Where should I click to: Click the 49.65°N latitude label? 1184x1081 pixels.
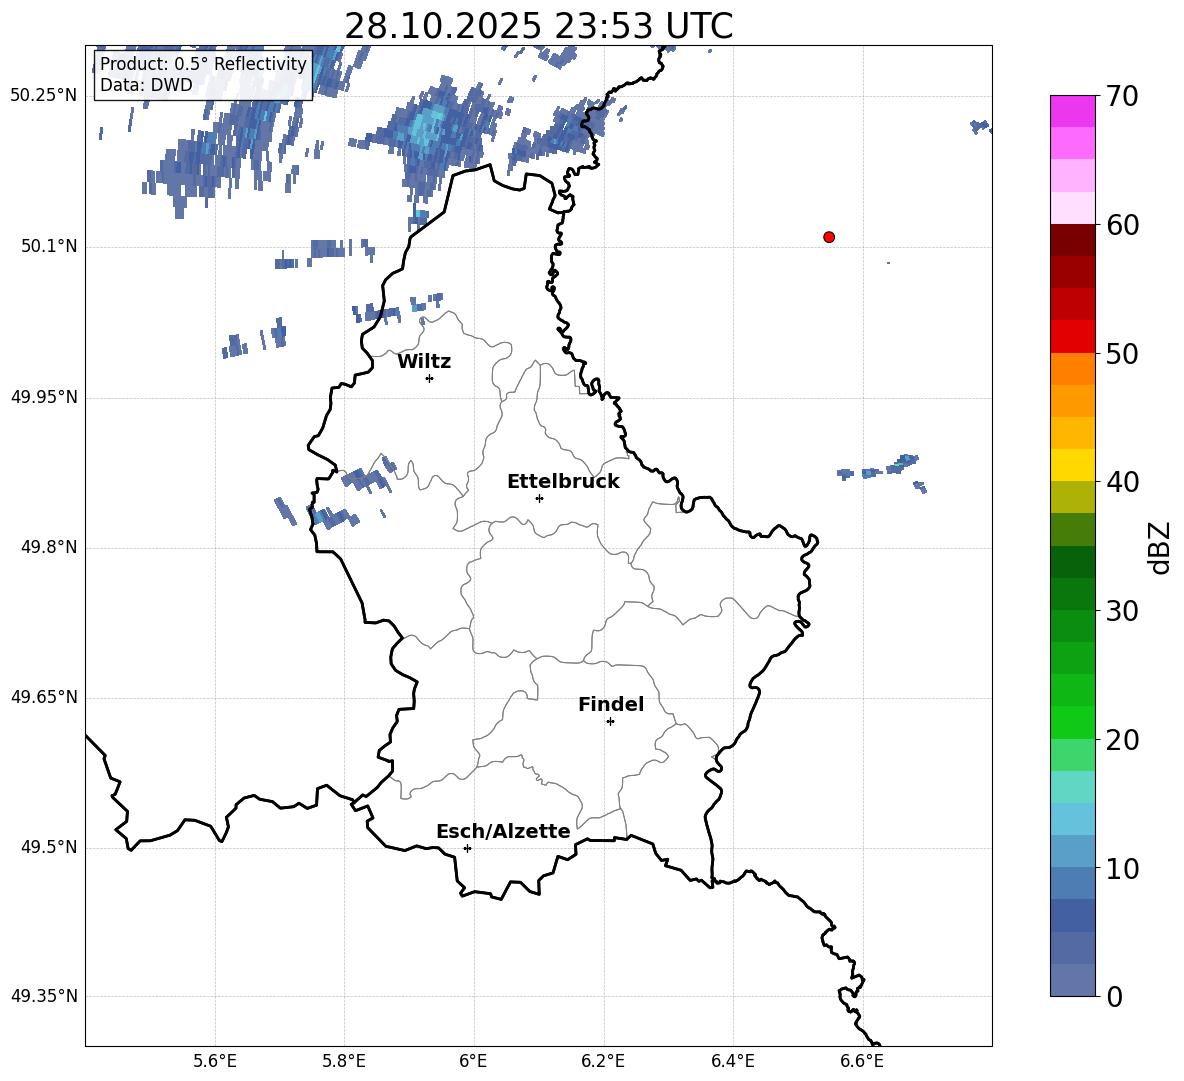pyautogui.click(x=43, y=698)
